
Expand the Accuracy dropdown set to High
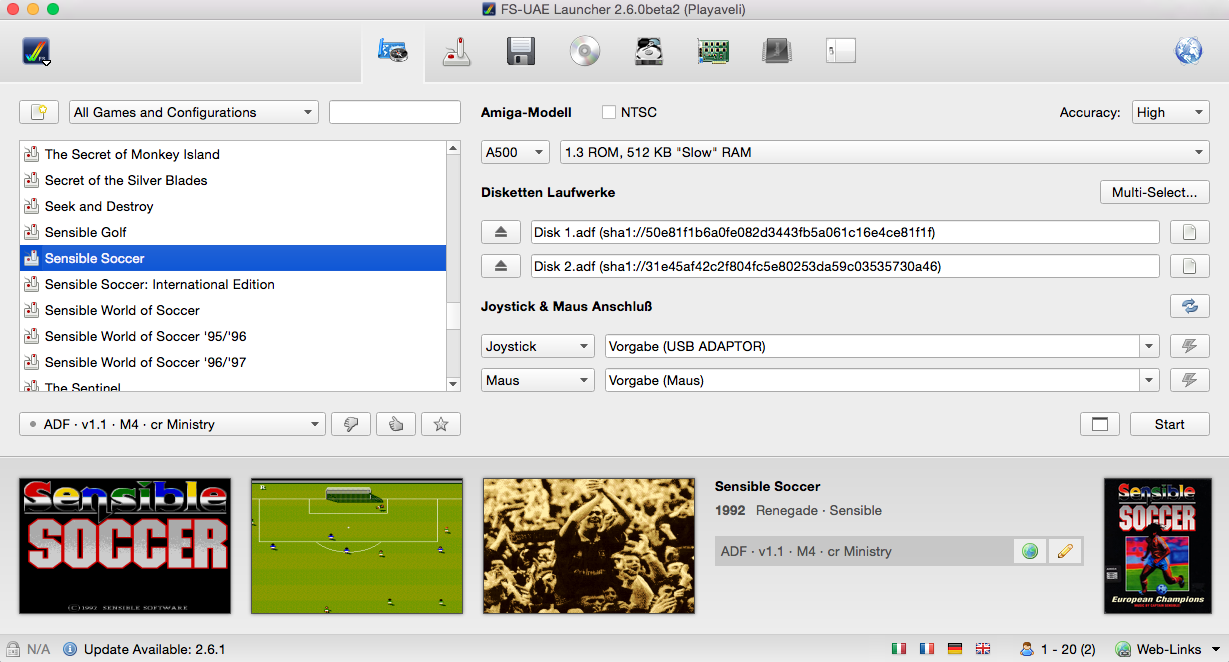[x=1170, y=112]
